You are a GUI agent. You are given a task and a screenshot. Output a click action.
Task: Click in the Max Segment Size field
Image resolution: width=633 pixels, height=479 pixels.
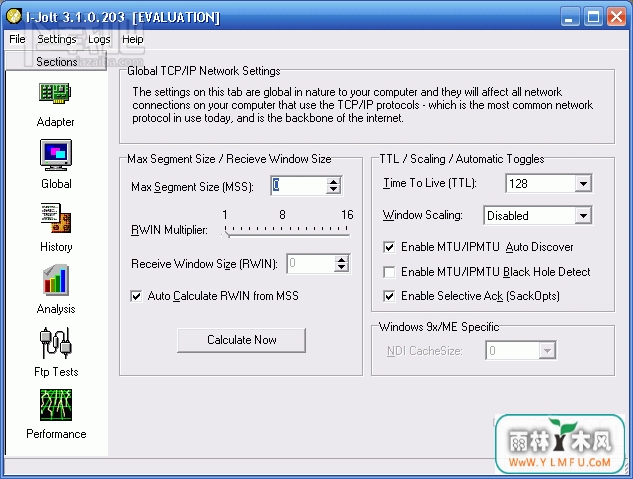pyautogui.click(x=299, y=186)
